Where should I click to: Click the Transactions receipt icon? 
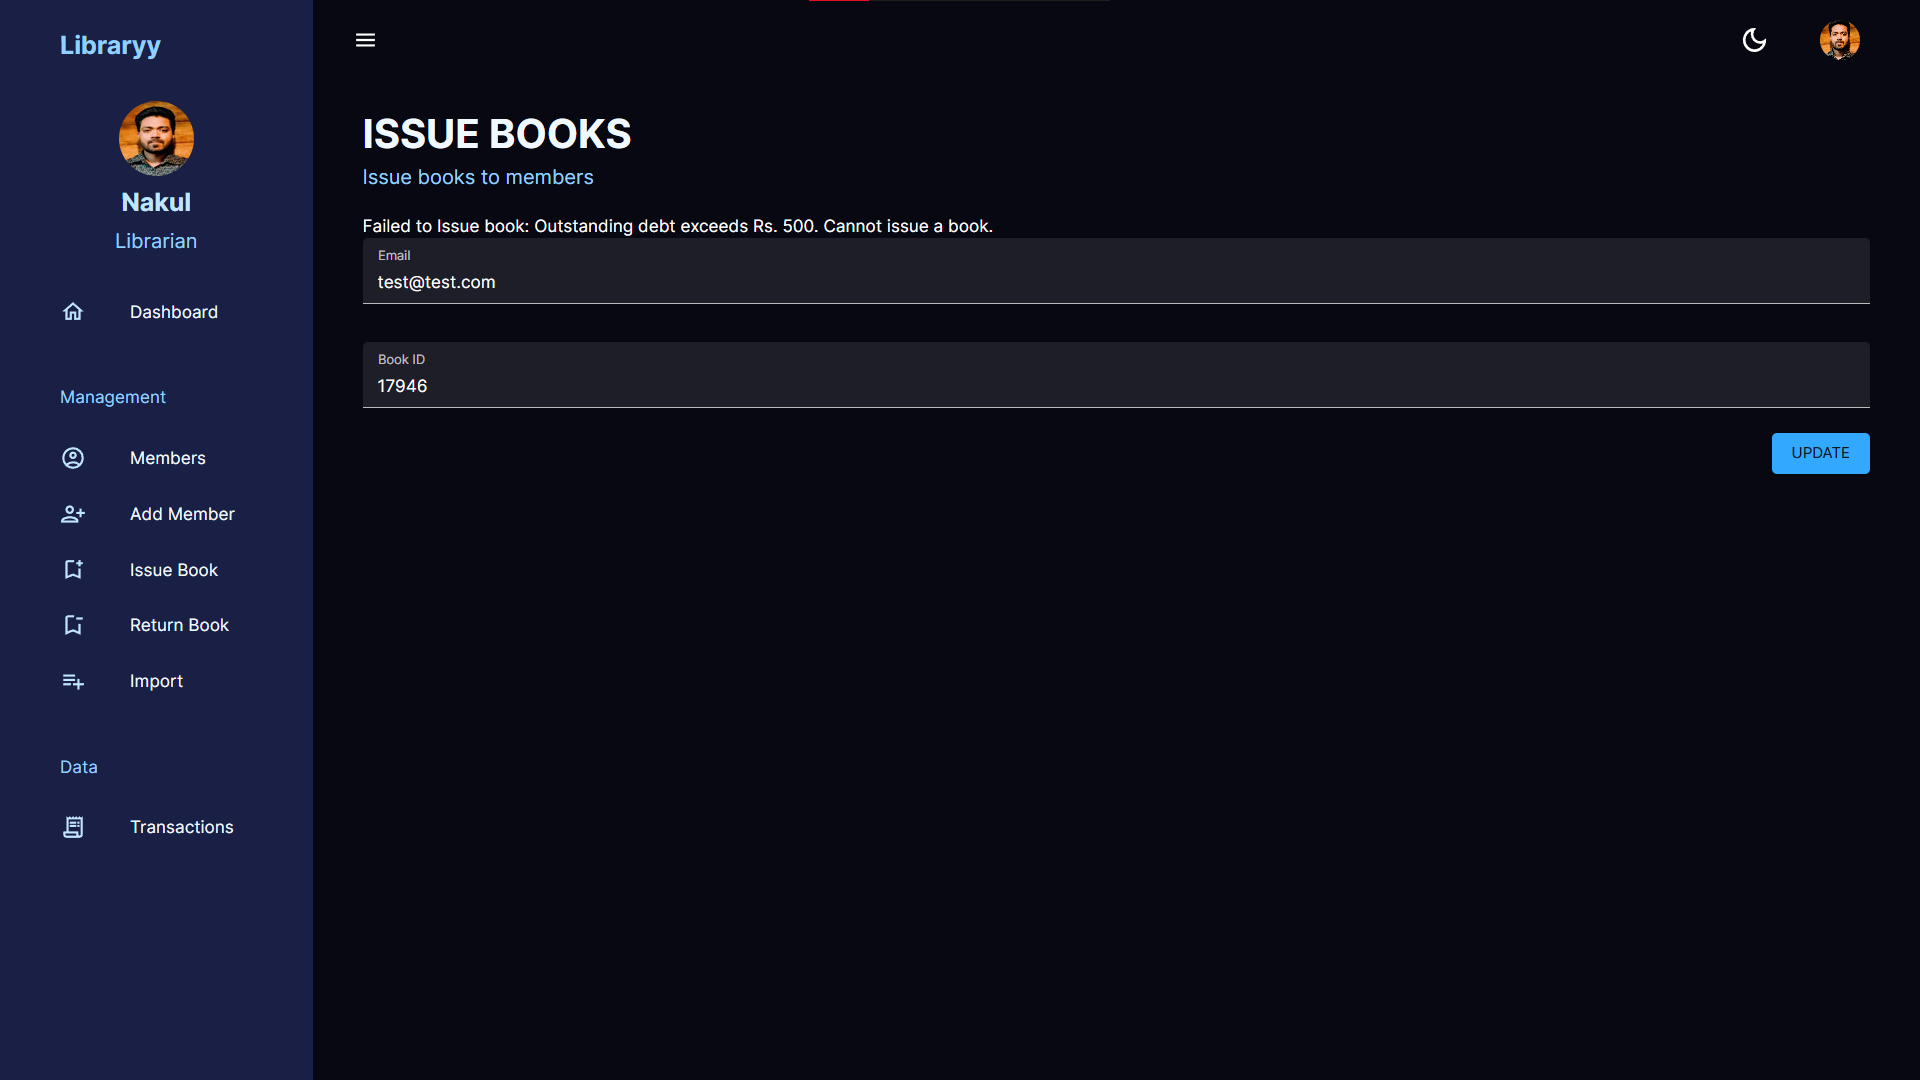tap(73, 827)
